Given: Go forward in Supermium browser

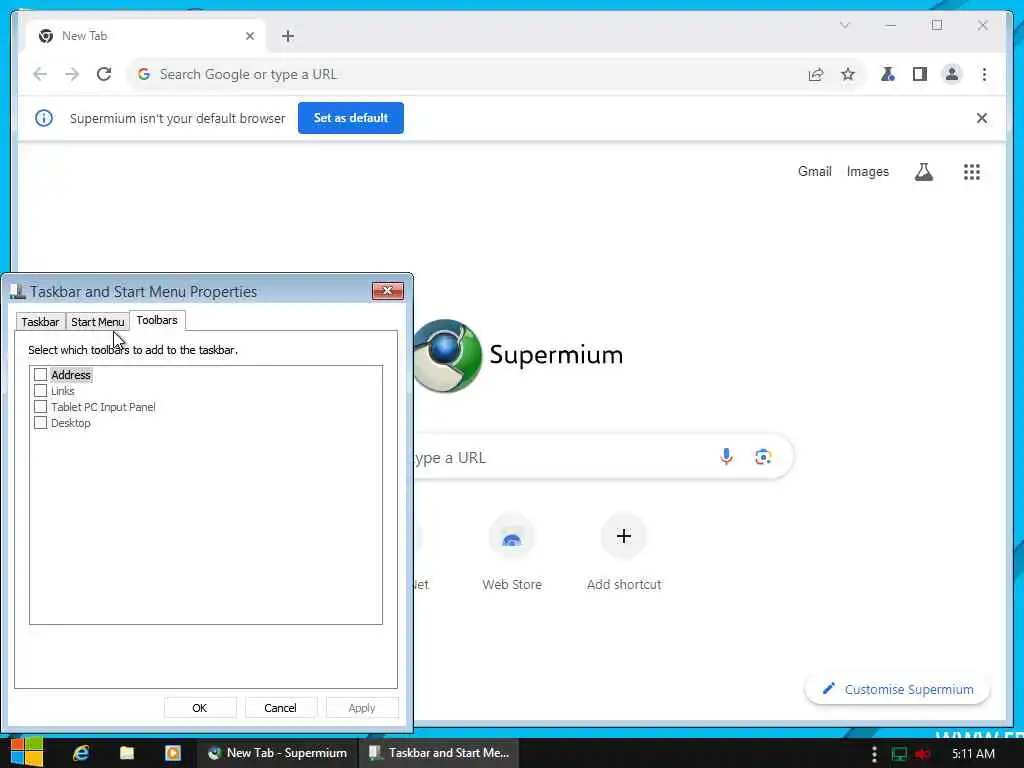Looking at the screenshot, I should click(72, 74).
